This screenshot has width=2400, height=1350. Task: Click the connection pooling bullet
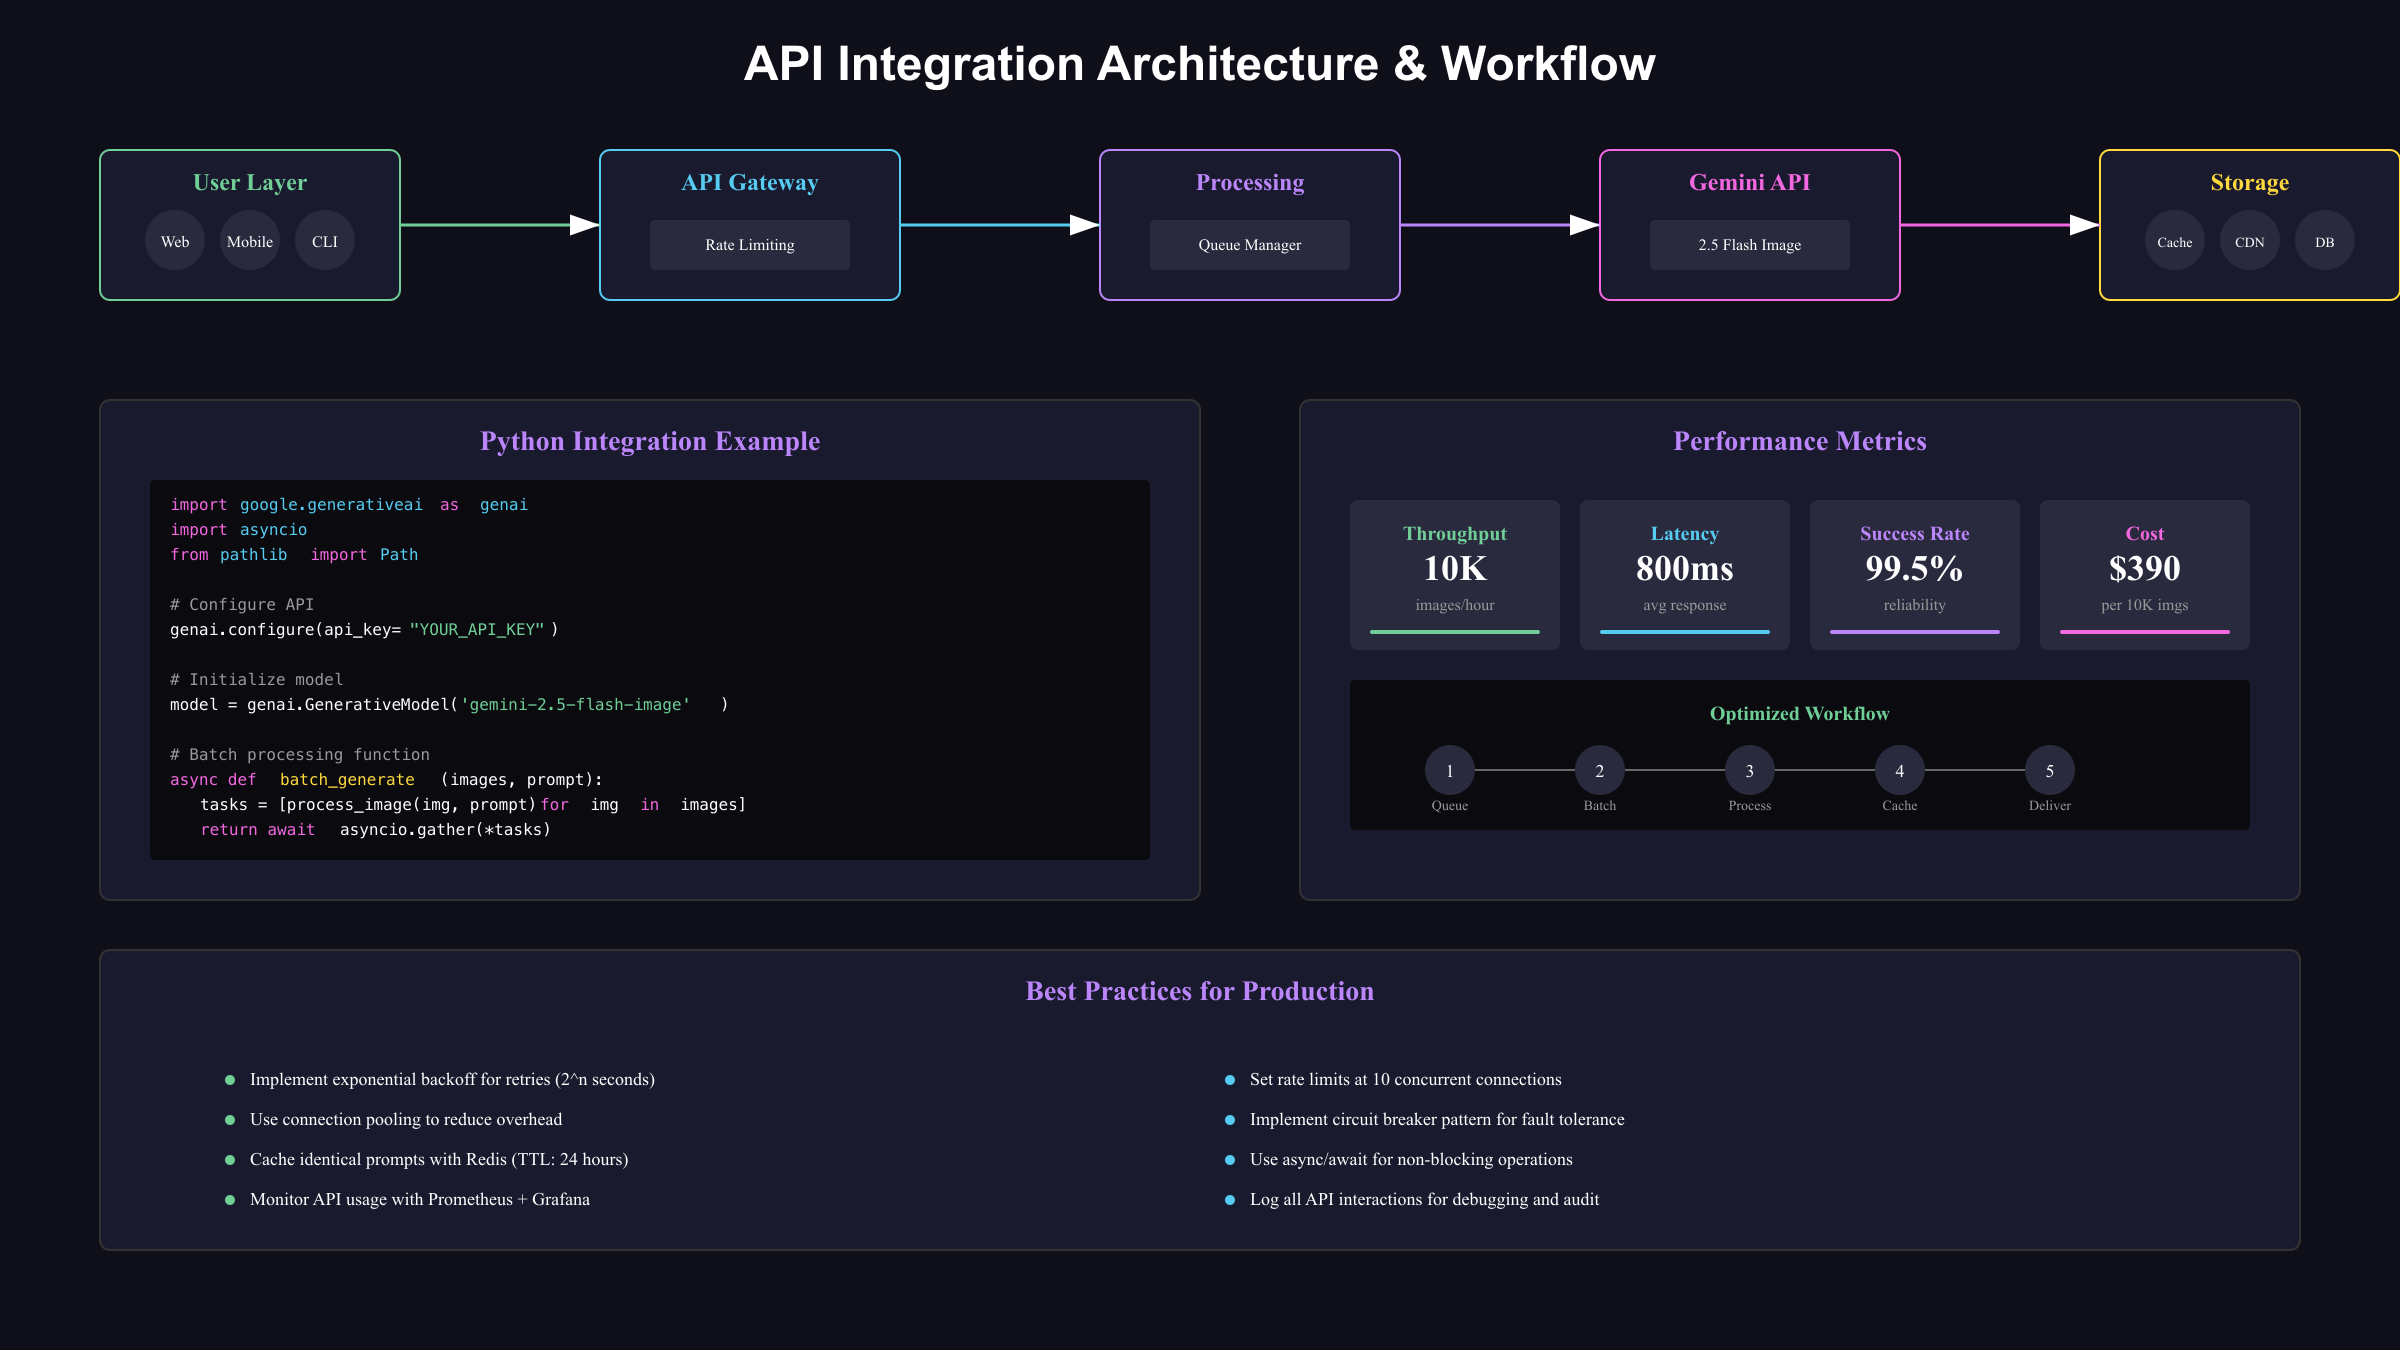394,1120
